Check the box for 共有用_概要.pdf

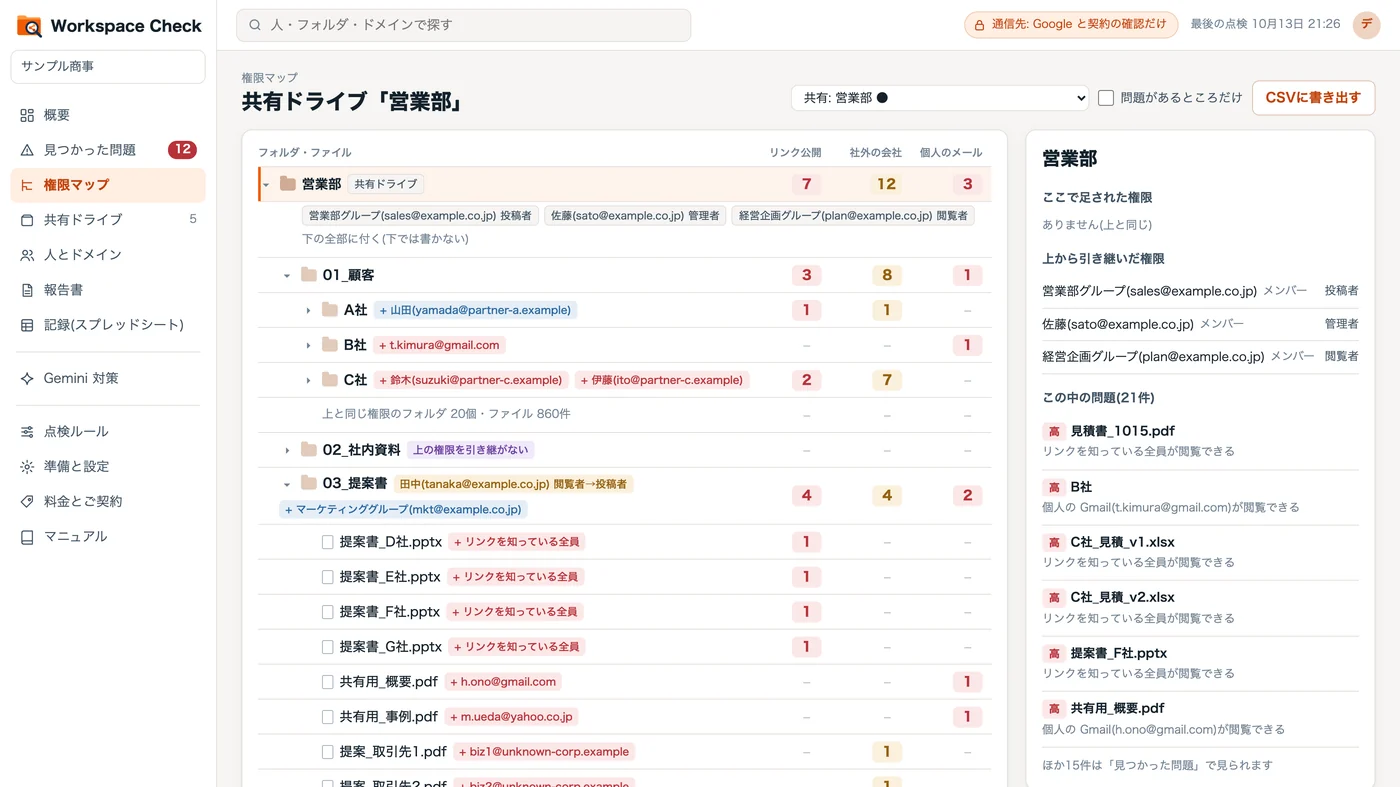point(327,682)
